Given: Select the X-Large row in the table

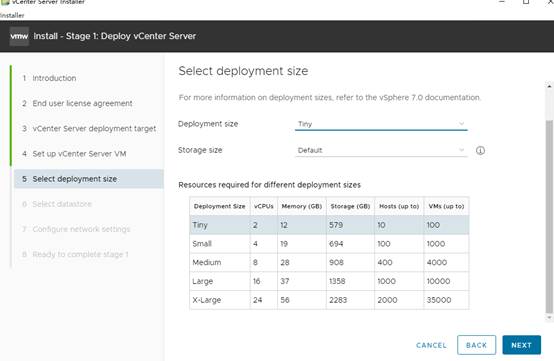Looking at the screenshot, I should coord(329,300).
